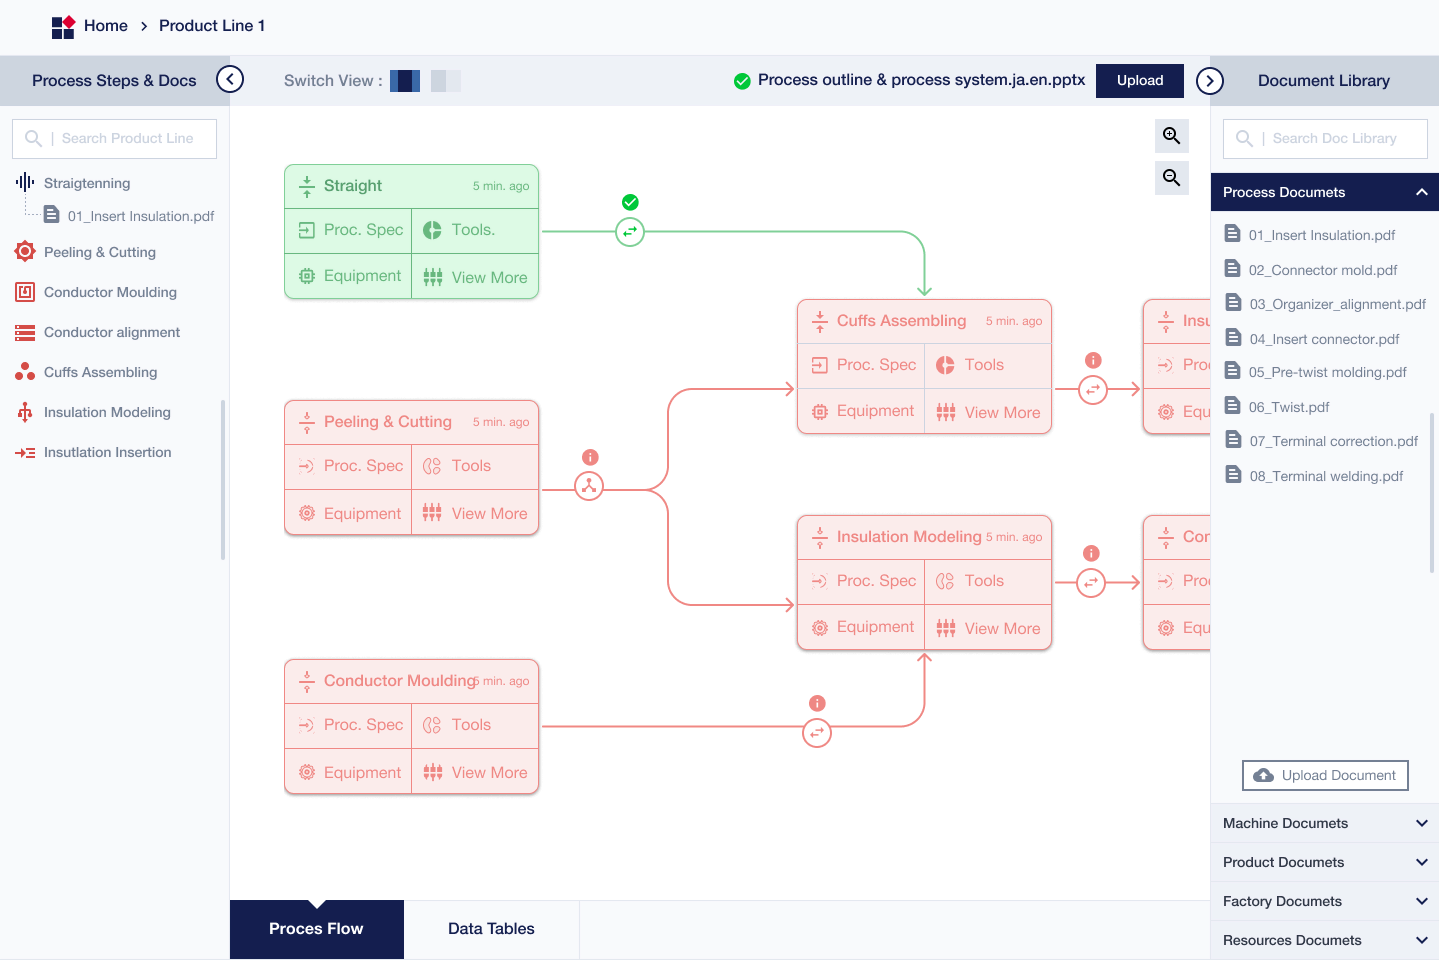Open 01_Insert Insulation.pdf in Document Library
Screen dimensions: 1439x960
click(x=1310, y=235)
